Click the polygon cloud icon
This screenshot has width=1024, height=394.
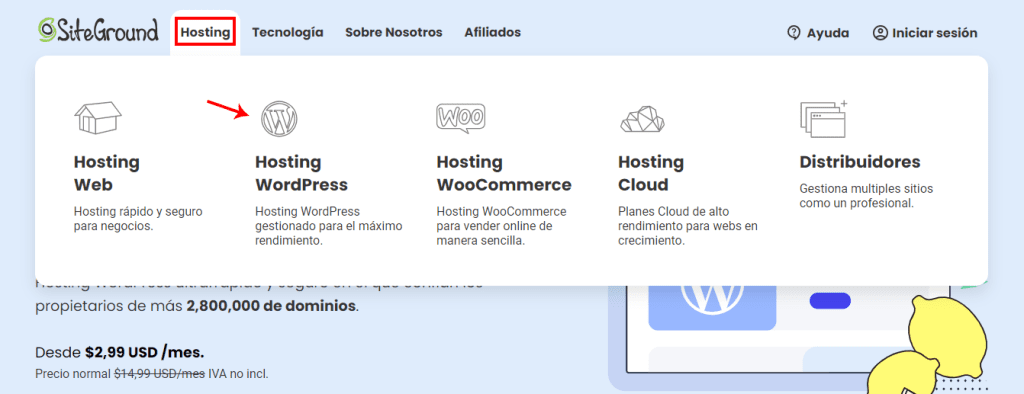tap(642, 119)
